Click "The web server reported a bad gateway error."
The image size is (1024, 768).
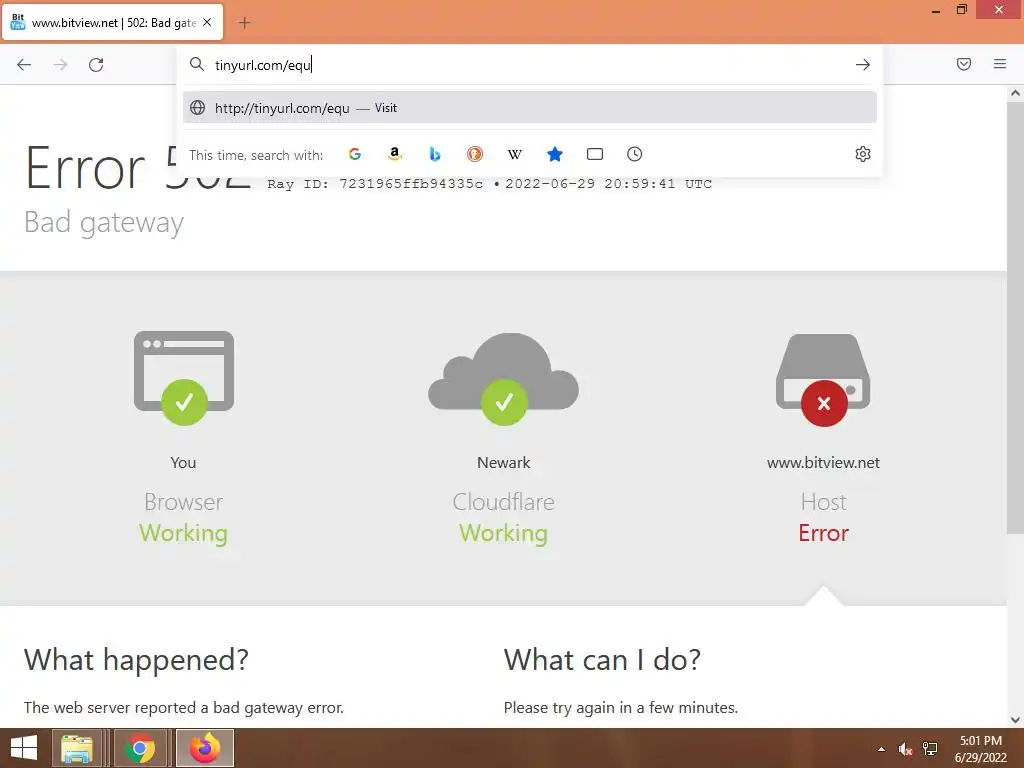tap(184, 707)
